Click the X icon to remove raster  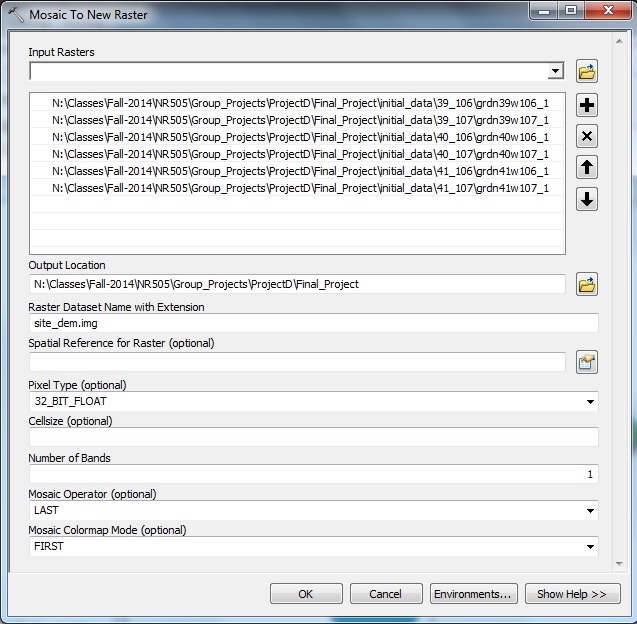(587, 137)
